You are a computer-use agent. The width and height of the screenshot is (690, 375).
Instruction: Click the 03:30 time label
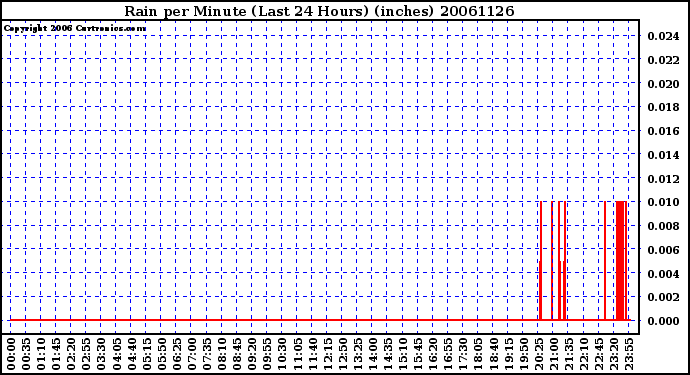point(101,354)
